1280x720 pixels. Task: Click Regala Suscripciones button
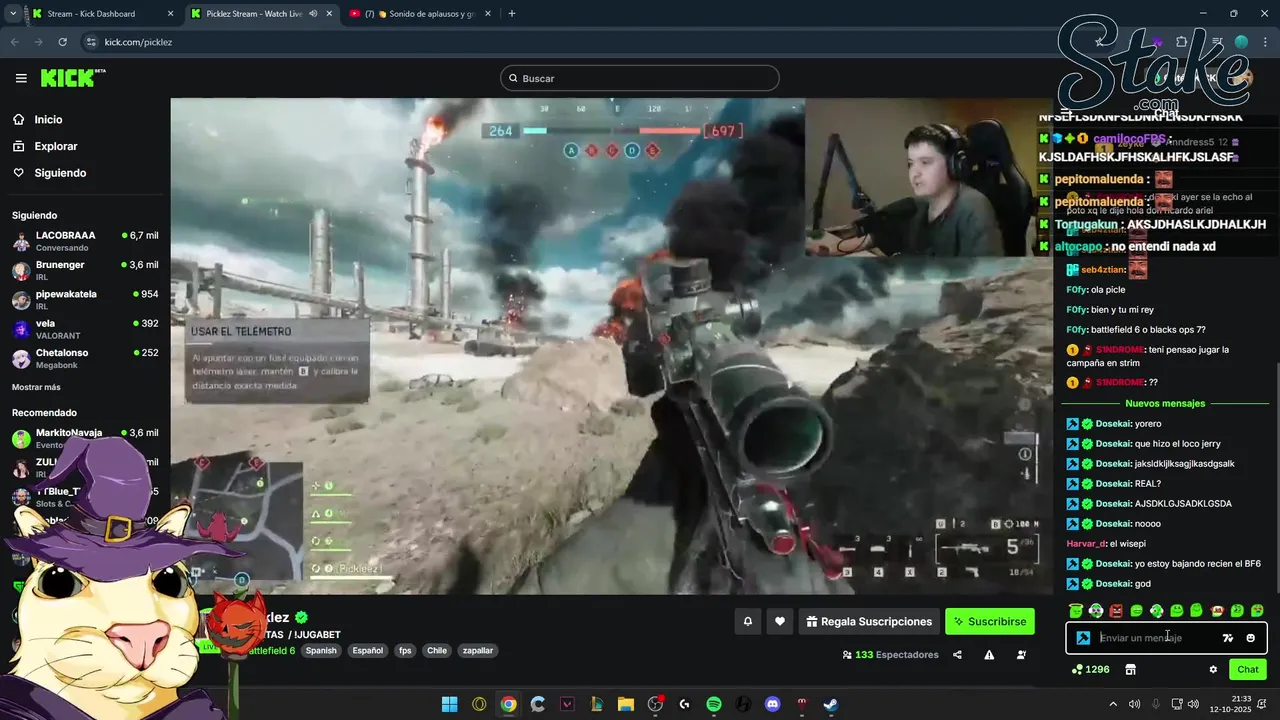tap(869, 621)
